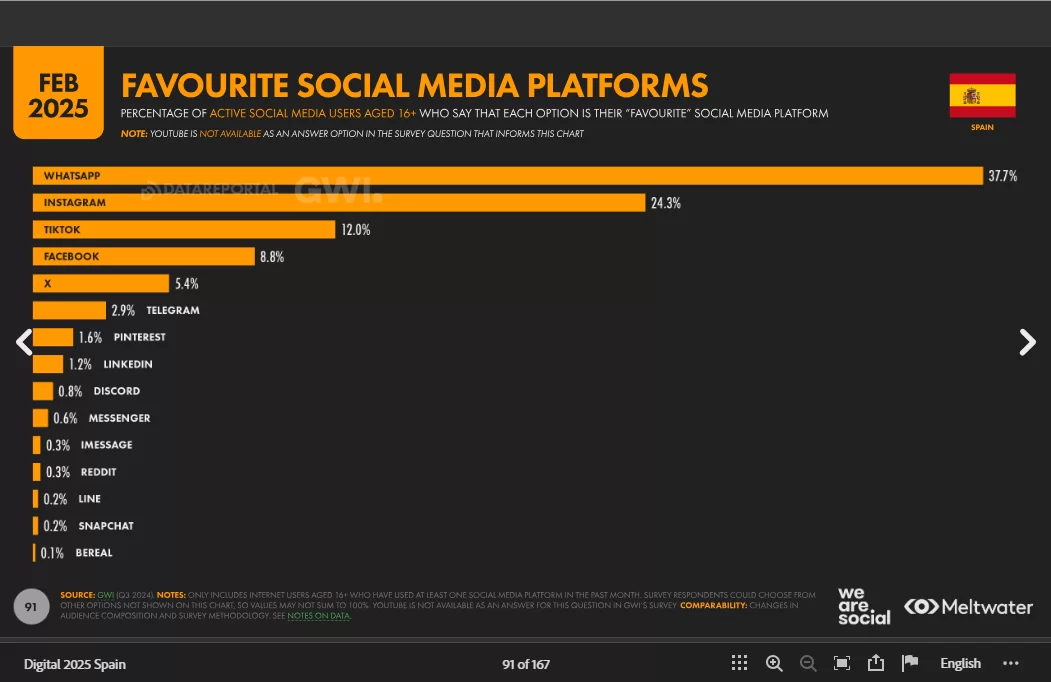Click the 1.2% value

[x=80, y=363]
